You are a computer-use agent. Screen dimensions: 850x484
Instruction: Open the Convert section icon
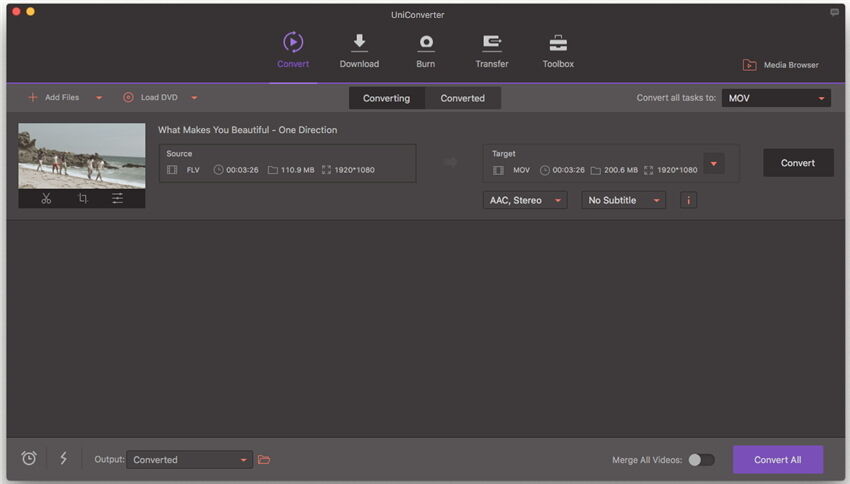pos(293,42)
